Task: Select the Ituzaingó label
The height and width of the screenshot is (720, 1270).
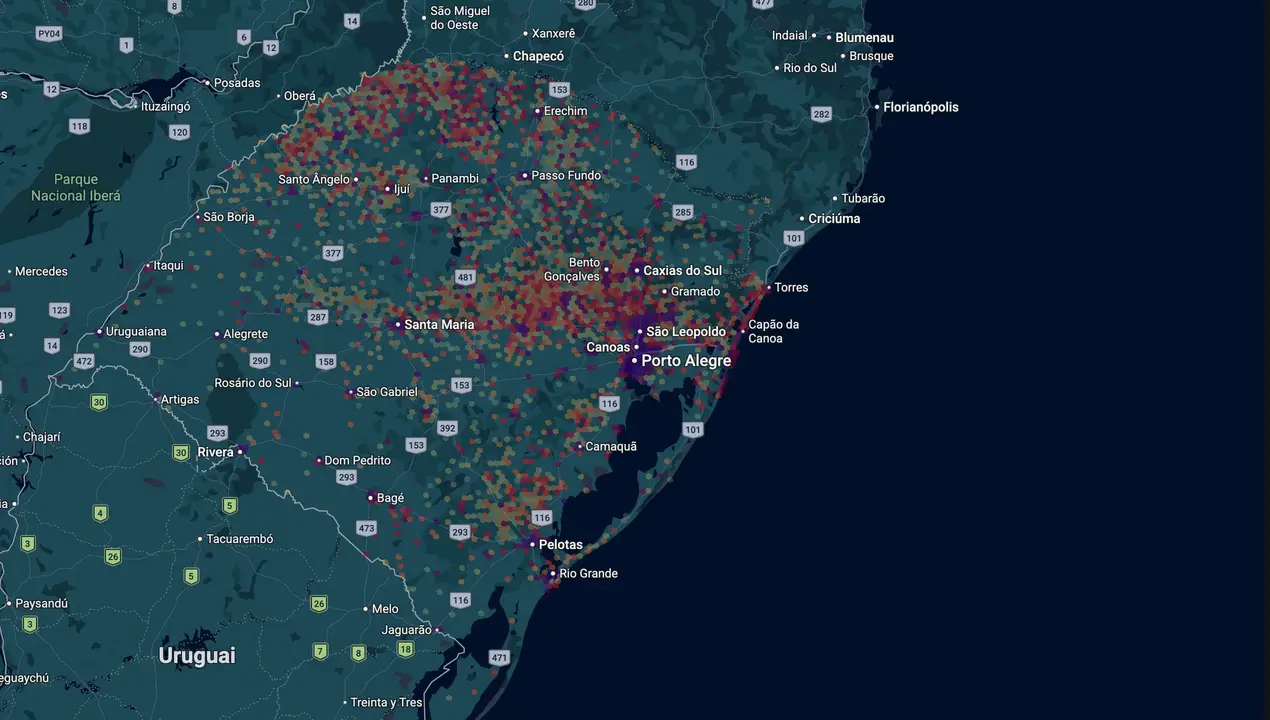Action: tap(165, 106)
